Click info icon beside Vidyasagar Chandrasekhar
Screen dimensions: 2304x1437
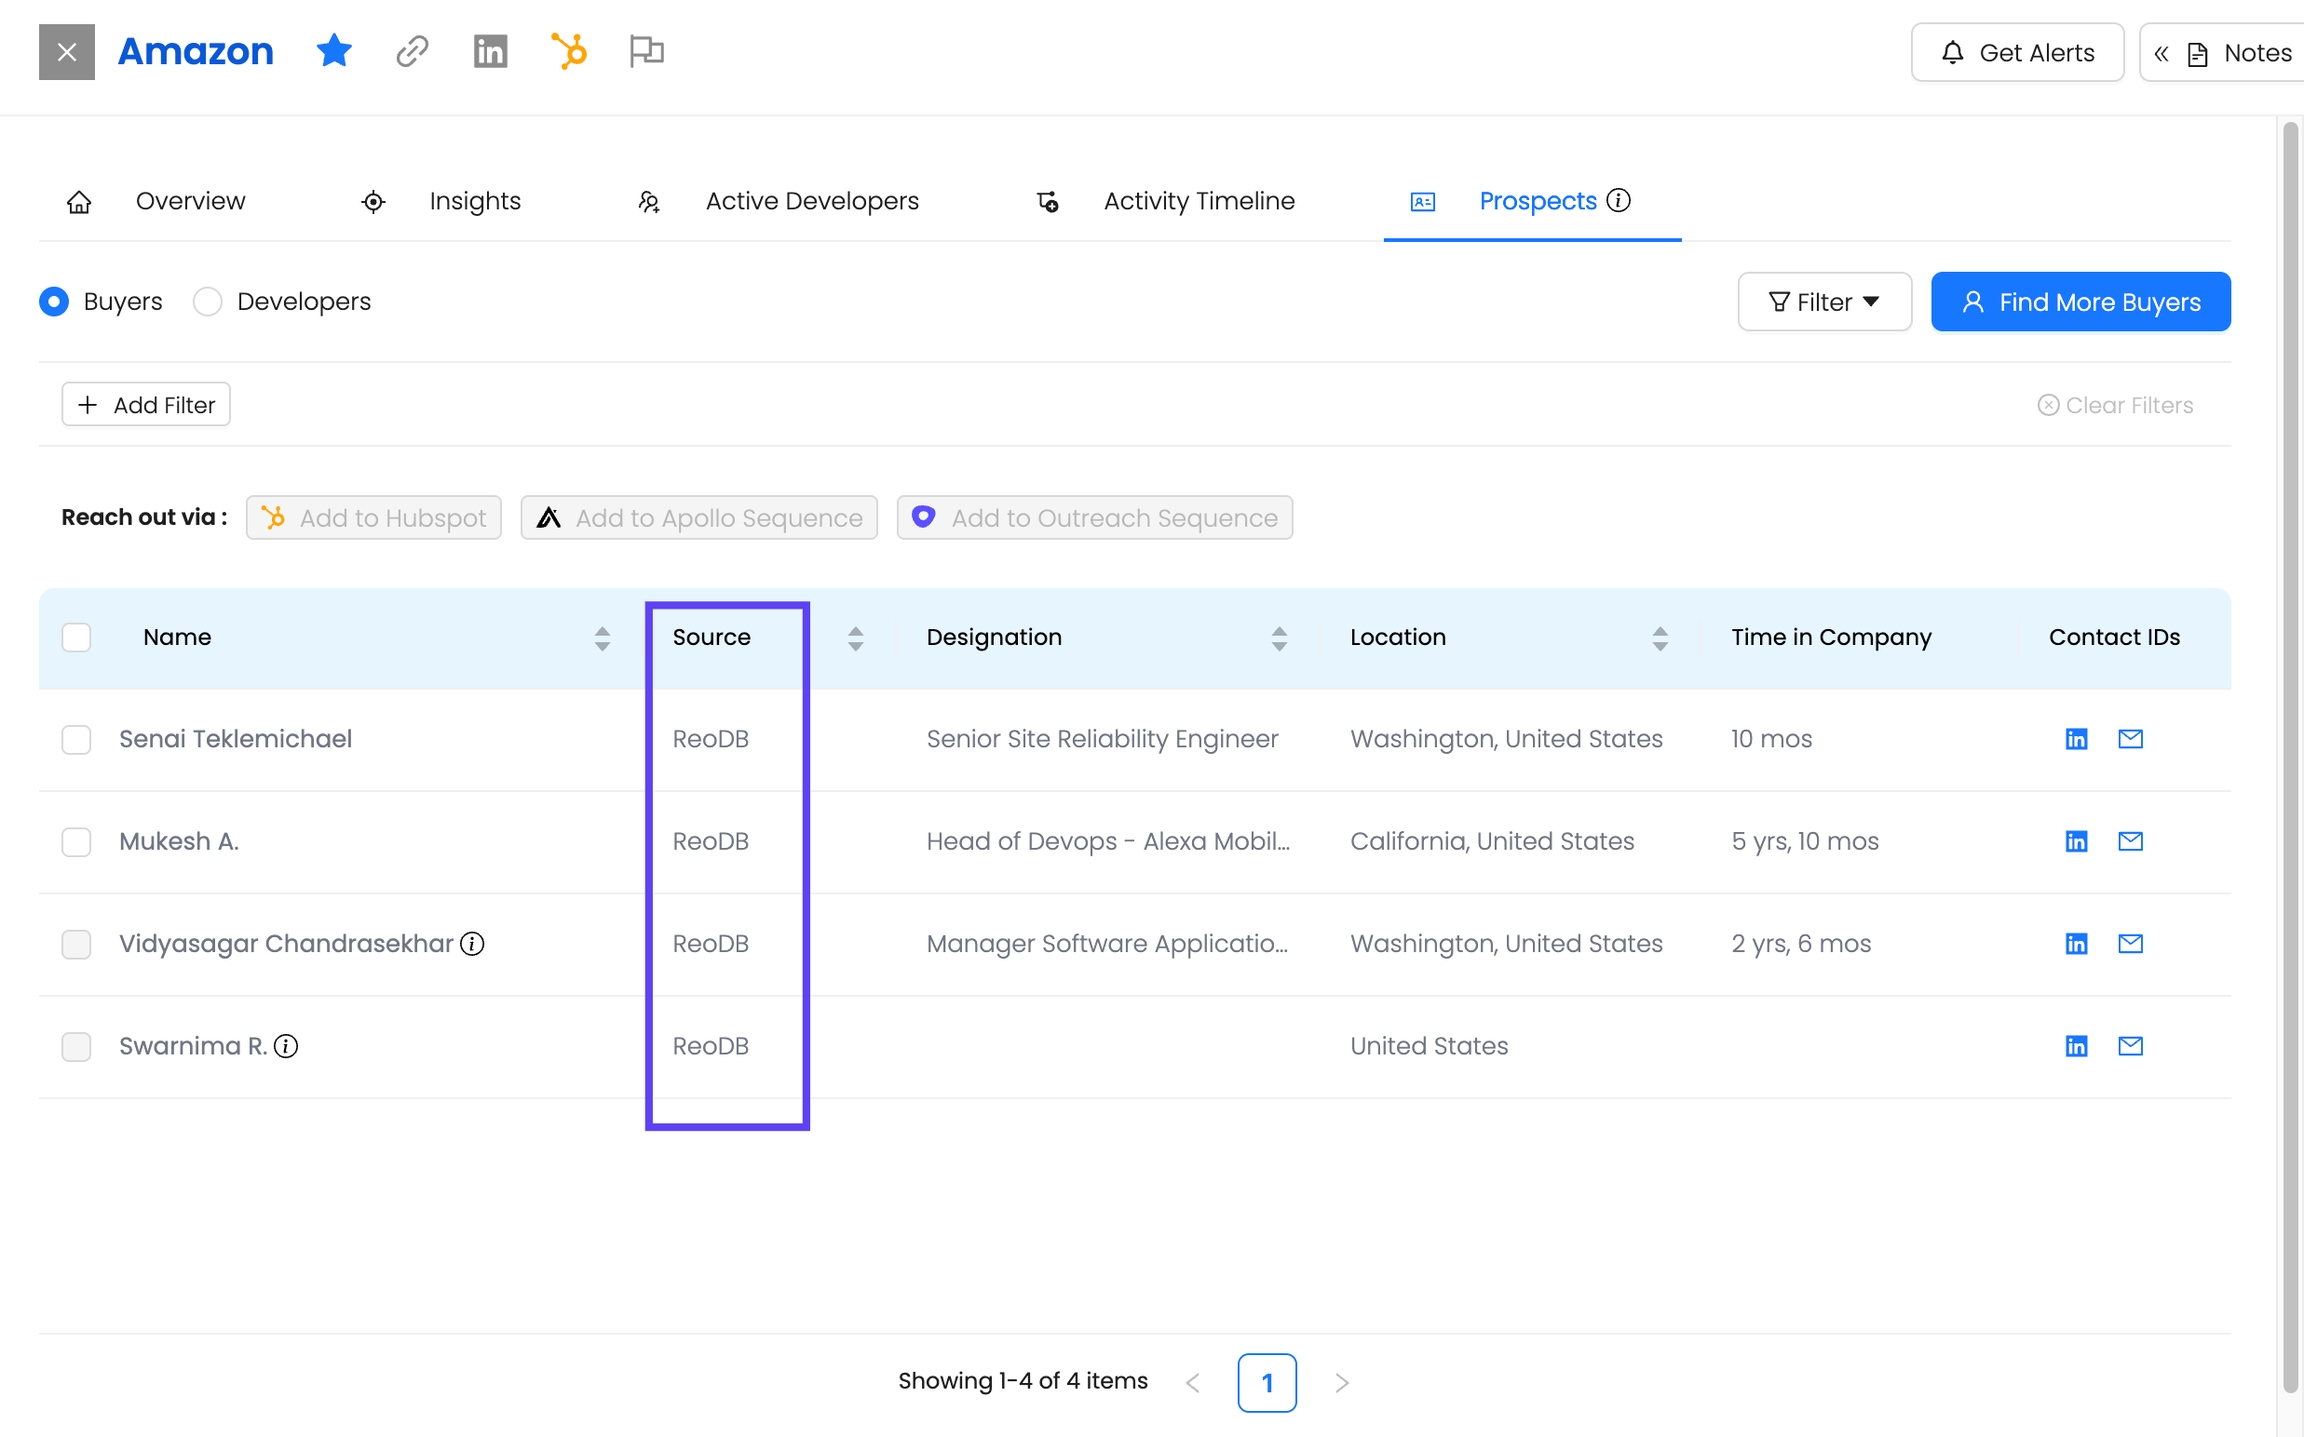[x=472, y=943]
